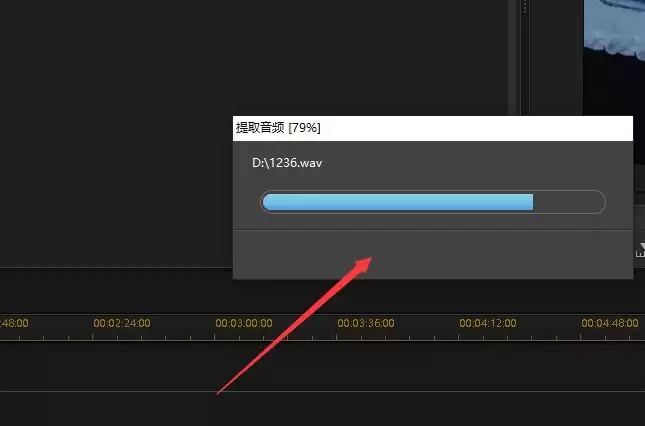This screenshot has height=426, width=645.
Task: Jump to 00:02:24:00 on the timeline ruler
Action: [x=122, y=323]
